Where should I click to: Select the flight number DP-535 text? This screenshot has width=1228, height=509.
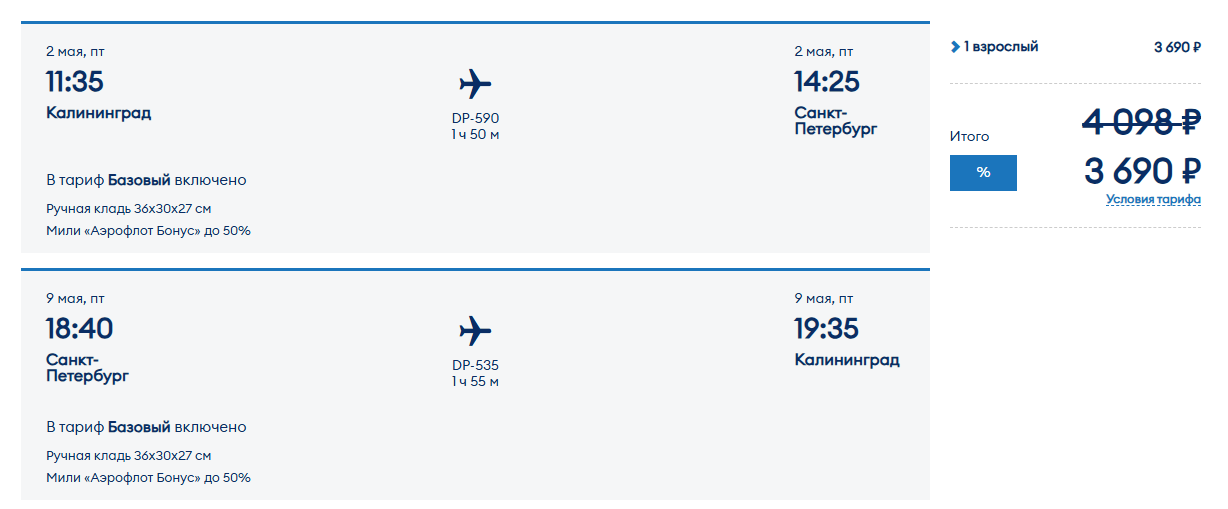point(475,365)
